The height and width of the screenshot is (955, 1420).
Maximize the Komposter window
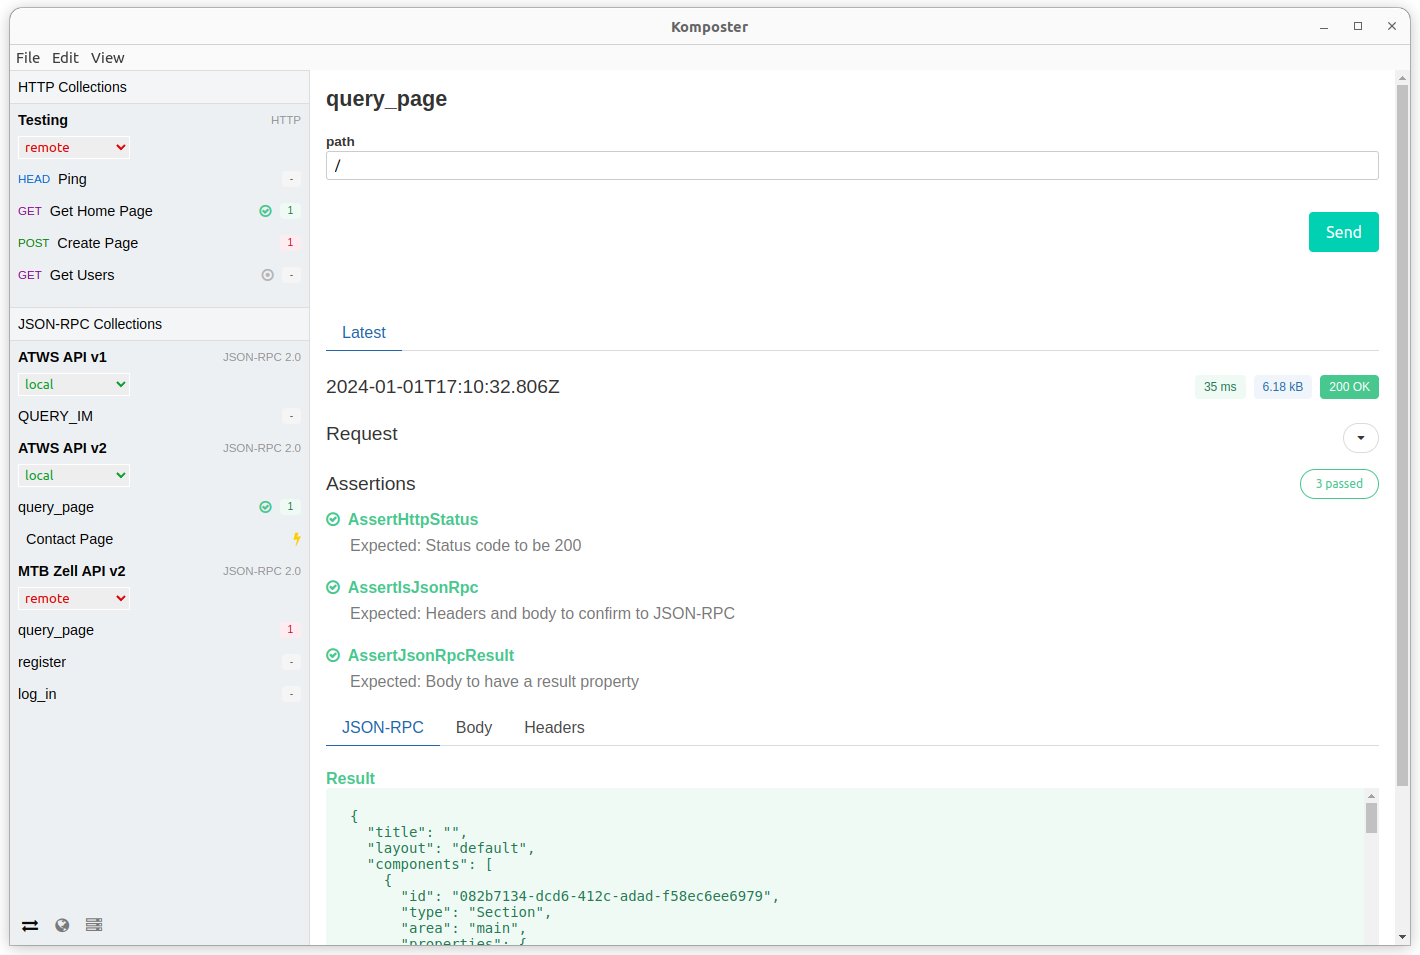(x=1358, y=26)
